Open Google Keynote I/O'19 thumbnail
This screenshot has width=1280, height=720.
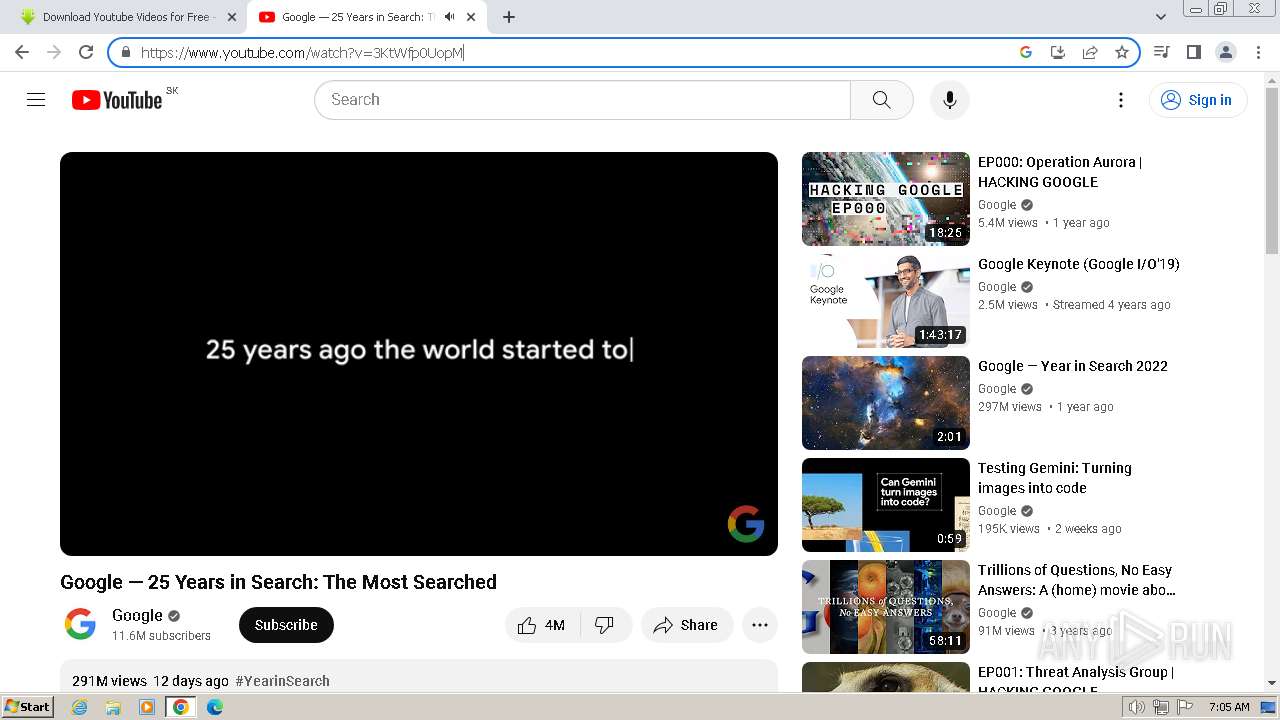(x=886, y=301)
